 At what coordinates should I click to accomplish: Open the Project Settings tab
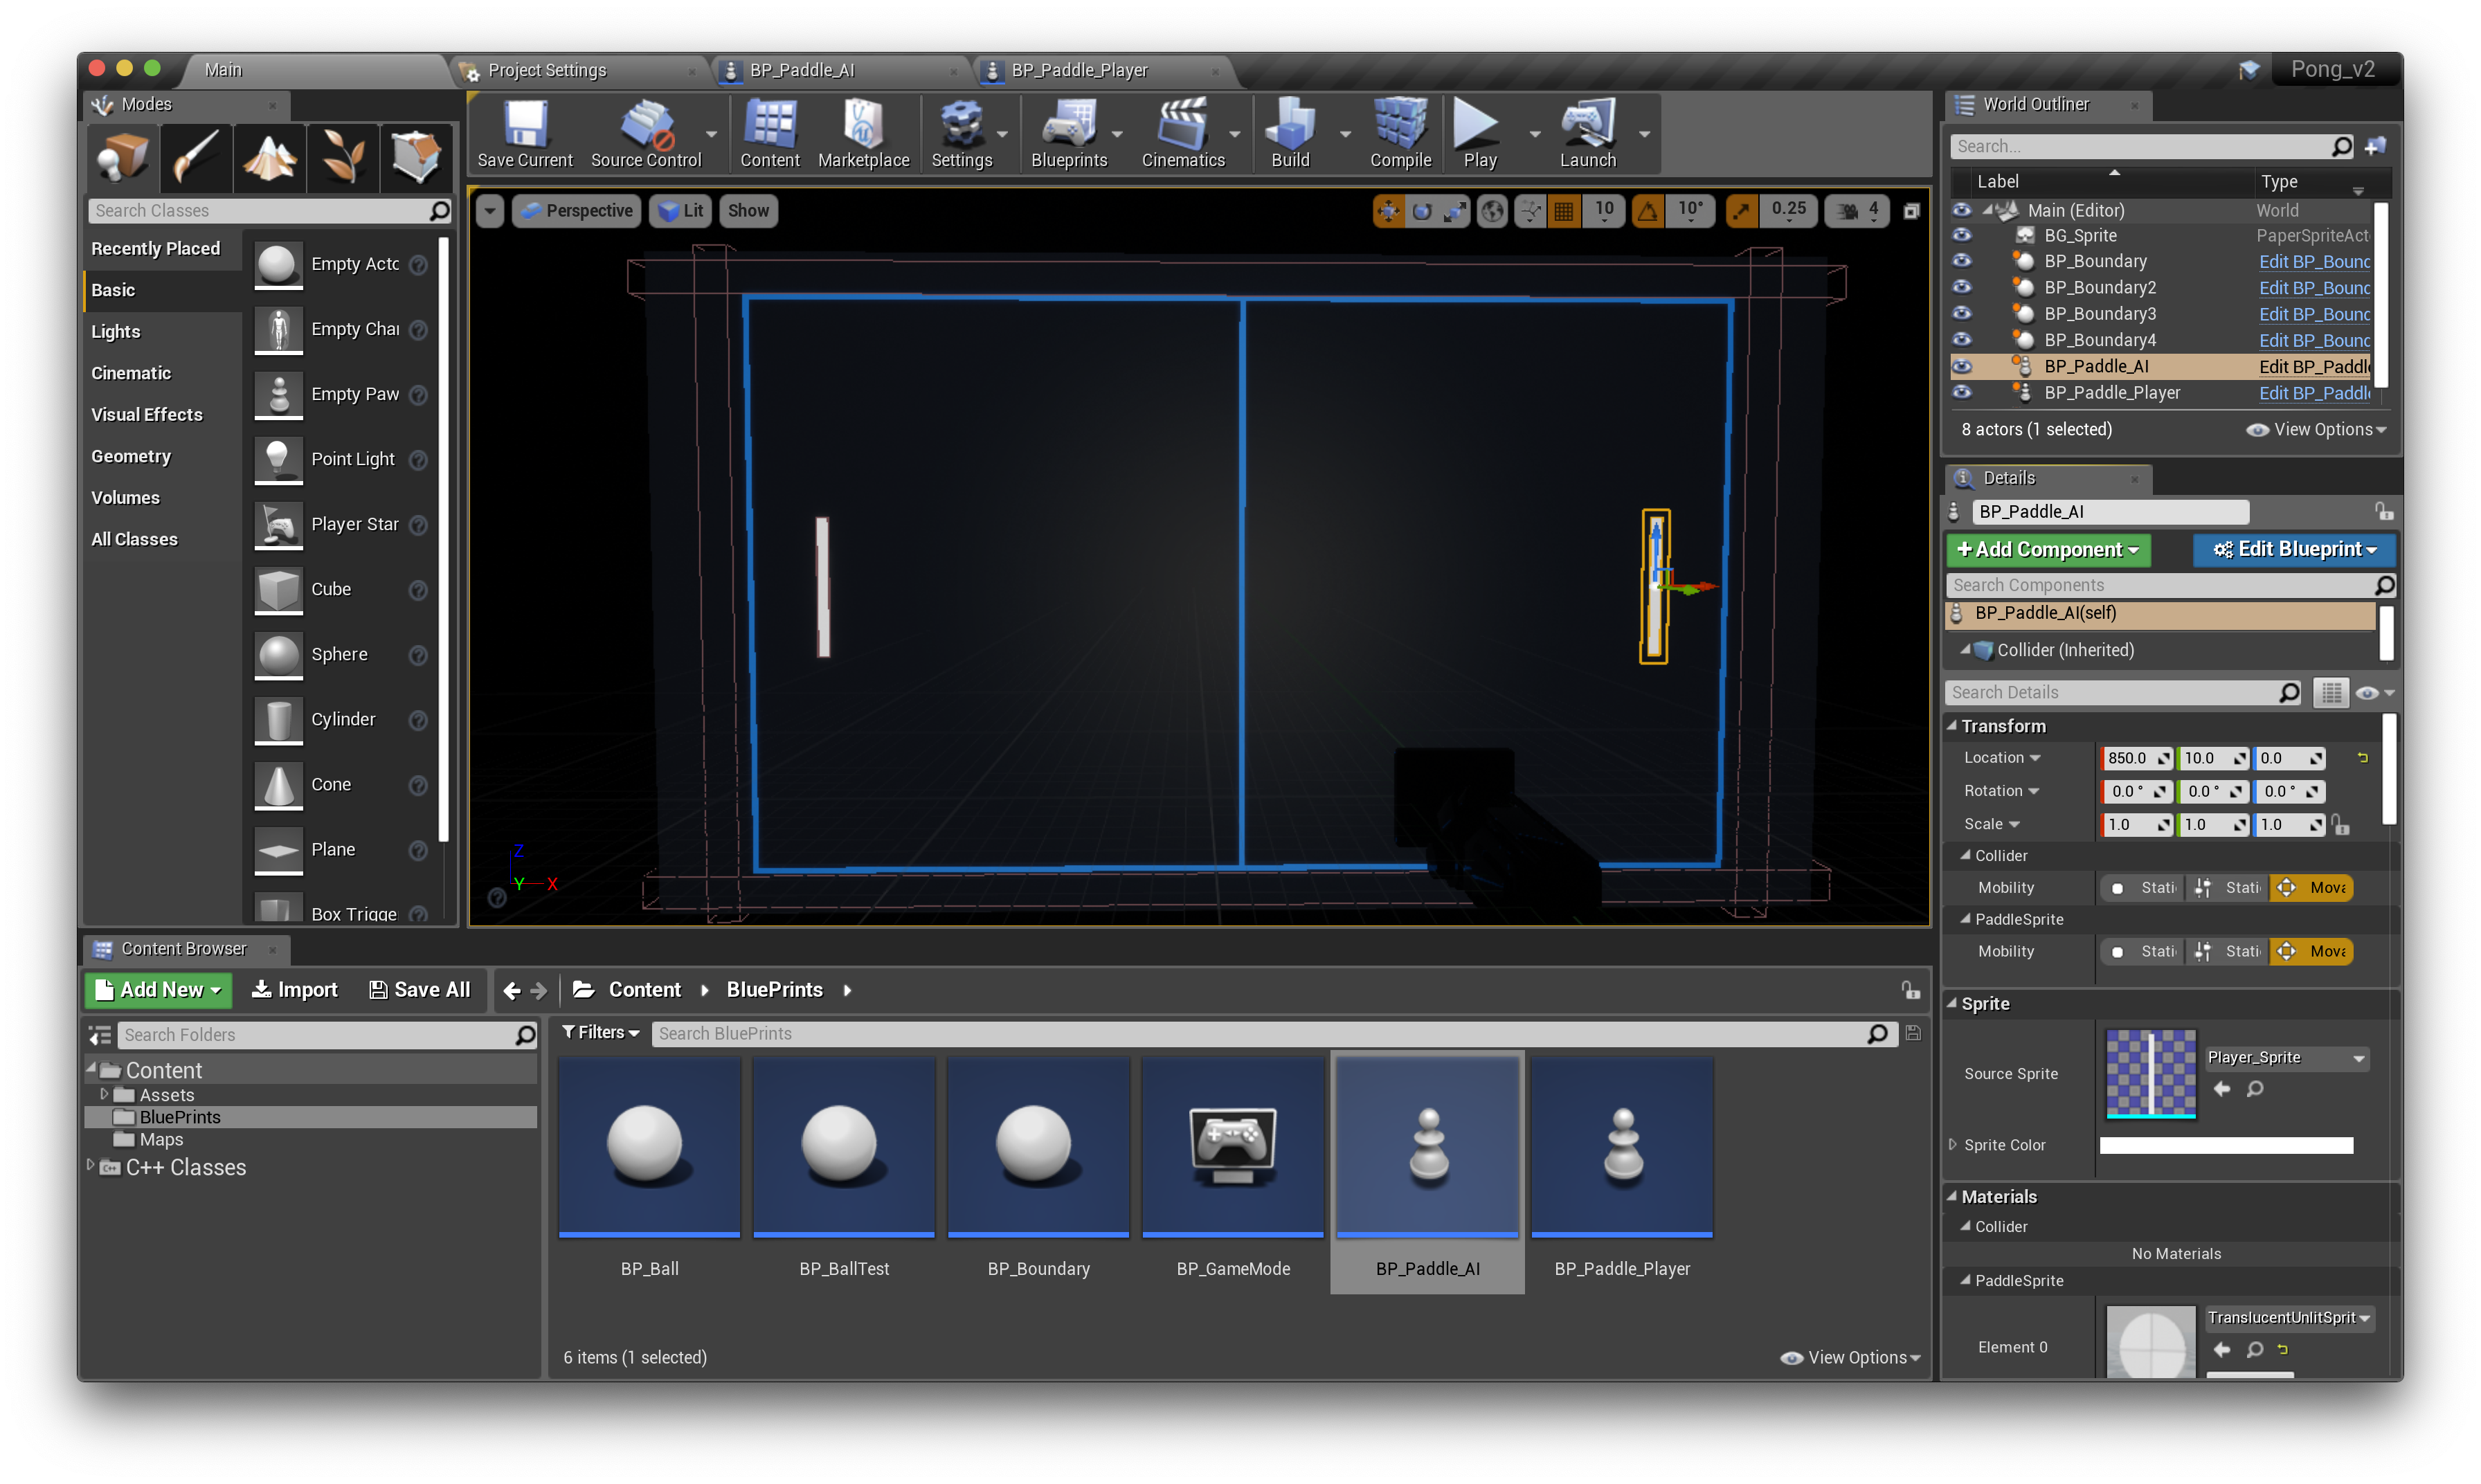coord(547,70)
